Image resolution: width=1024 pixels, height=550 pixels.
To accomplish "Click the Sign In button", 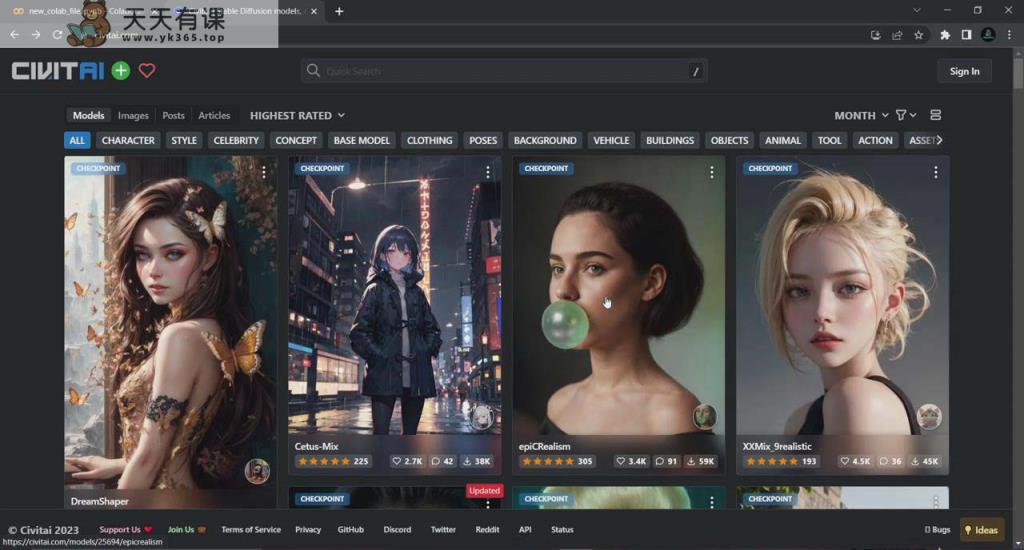I will point(965,71).
